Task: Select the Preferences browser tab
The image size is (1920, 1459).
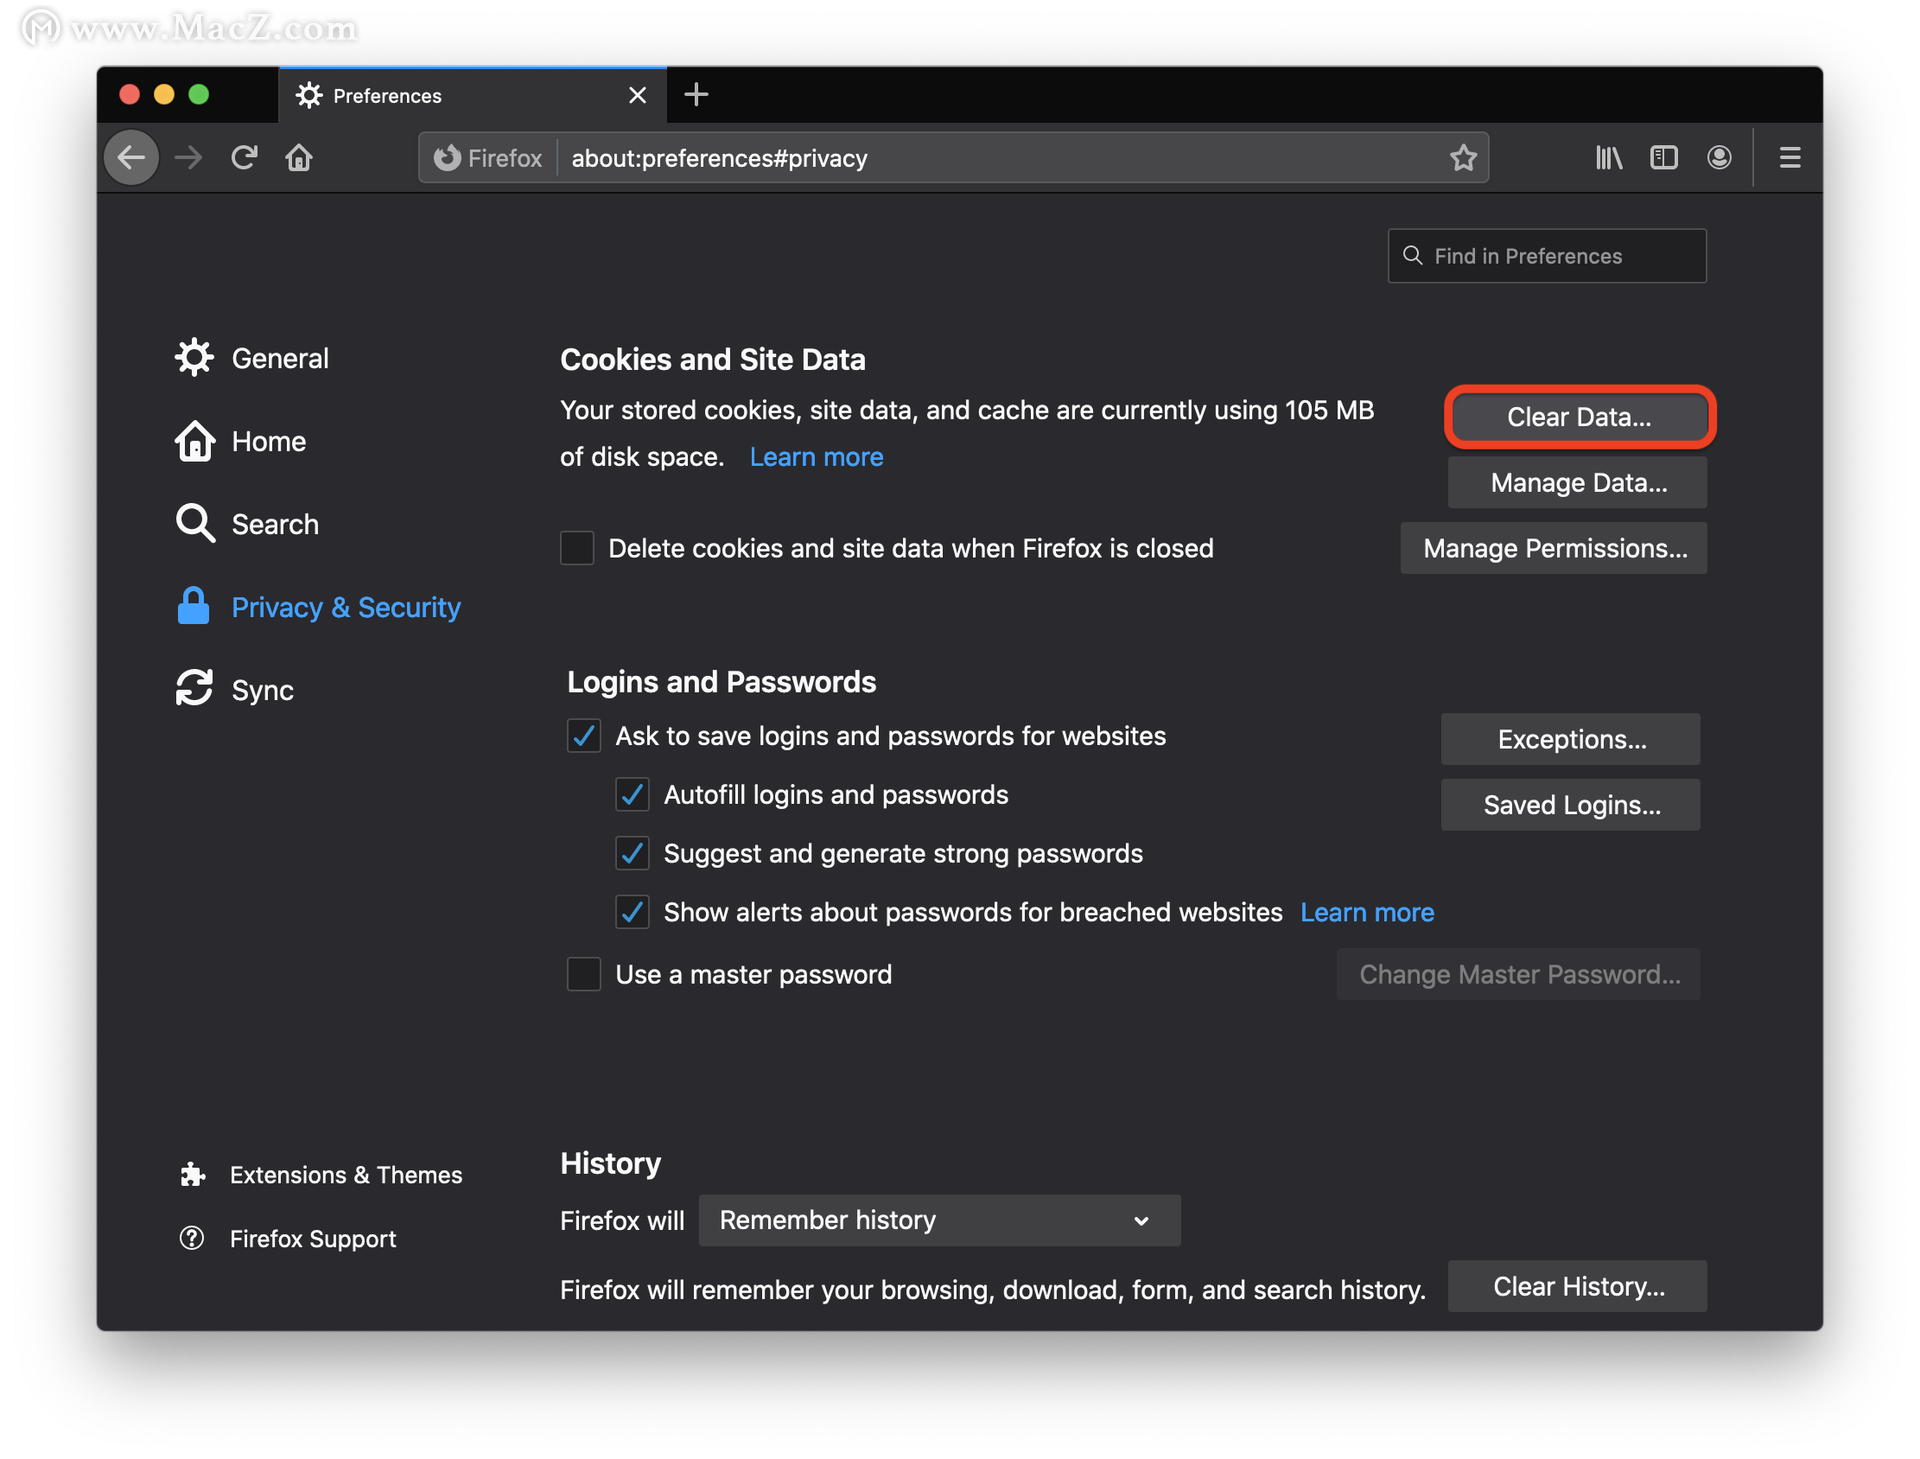Action: point(472,95)
